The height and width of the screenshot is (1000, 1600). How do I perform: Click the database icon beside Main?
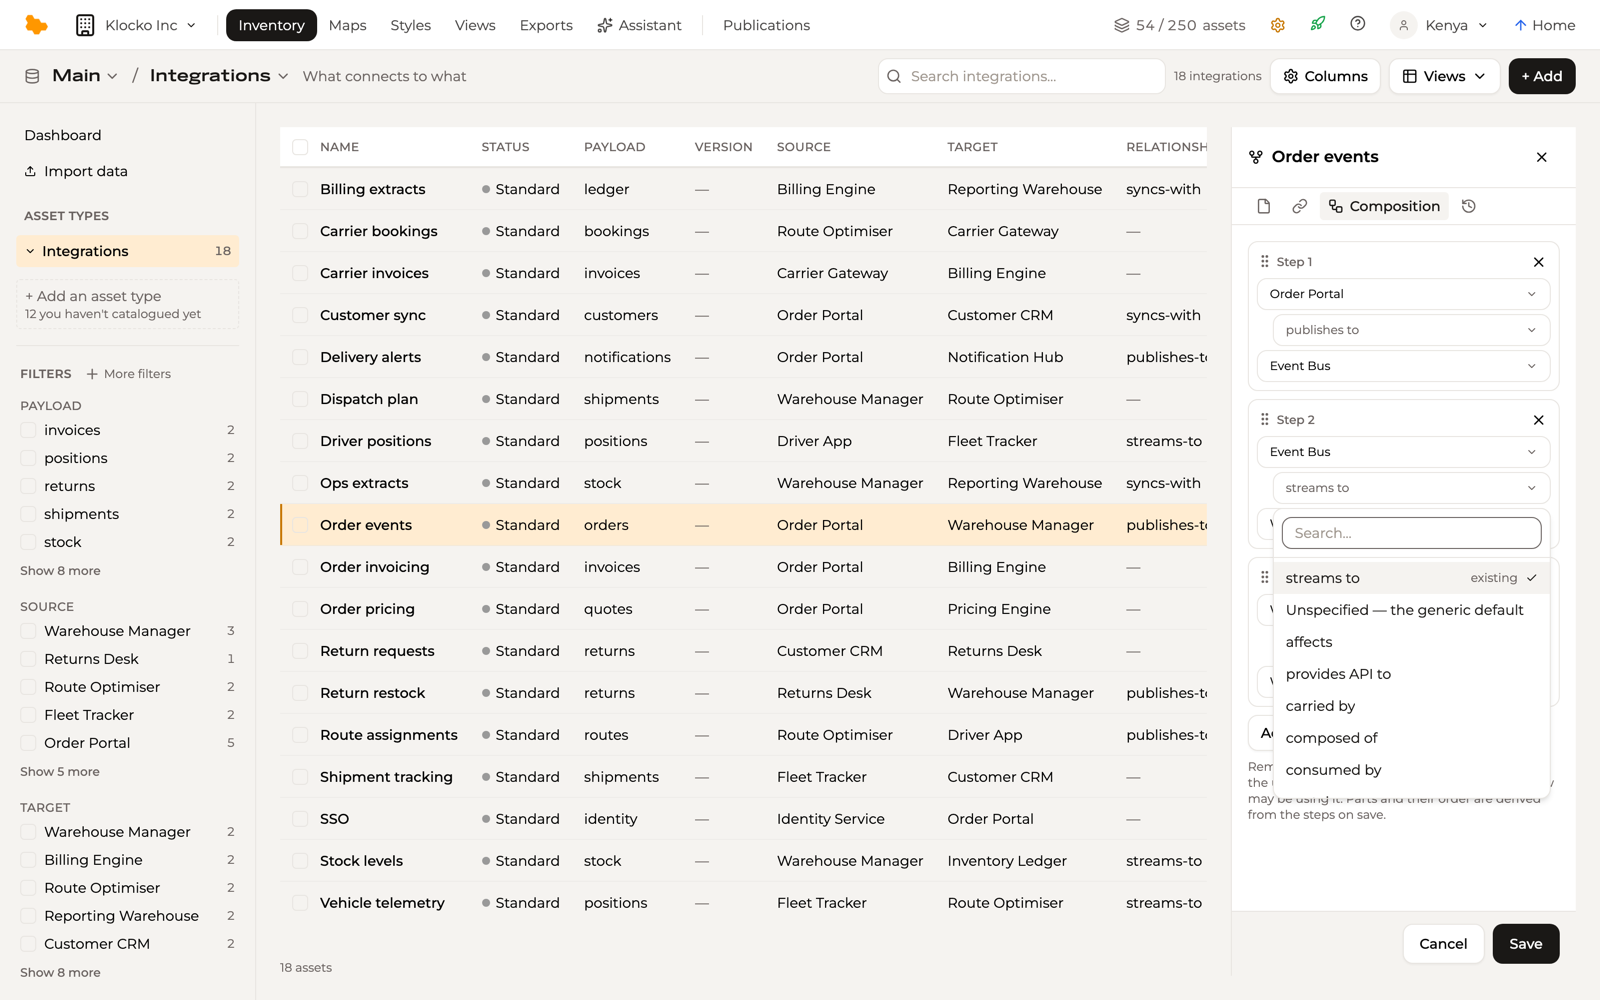point(32,76)
